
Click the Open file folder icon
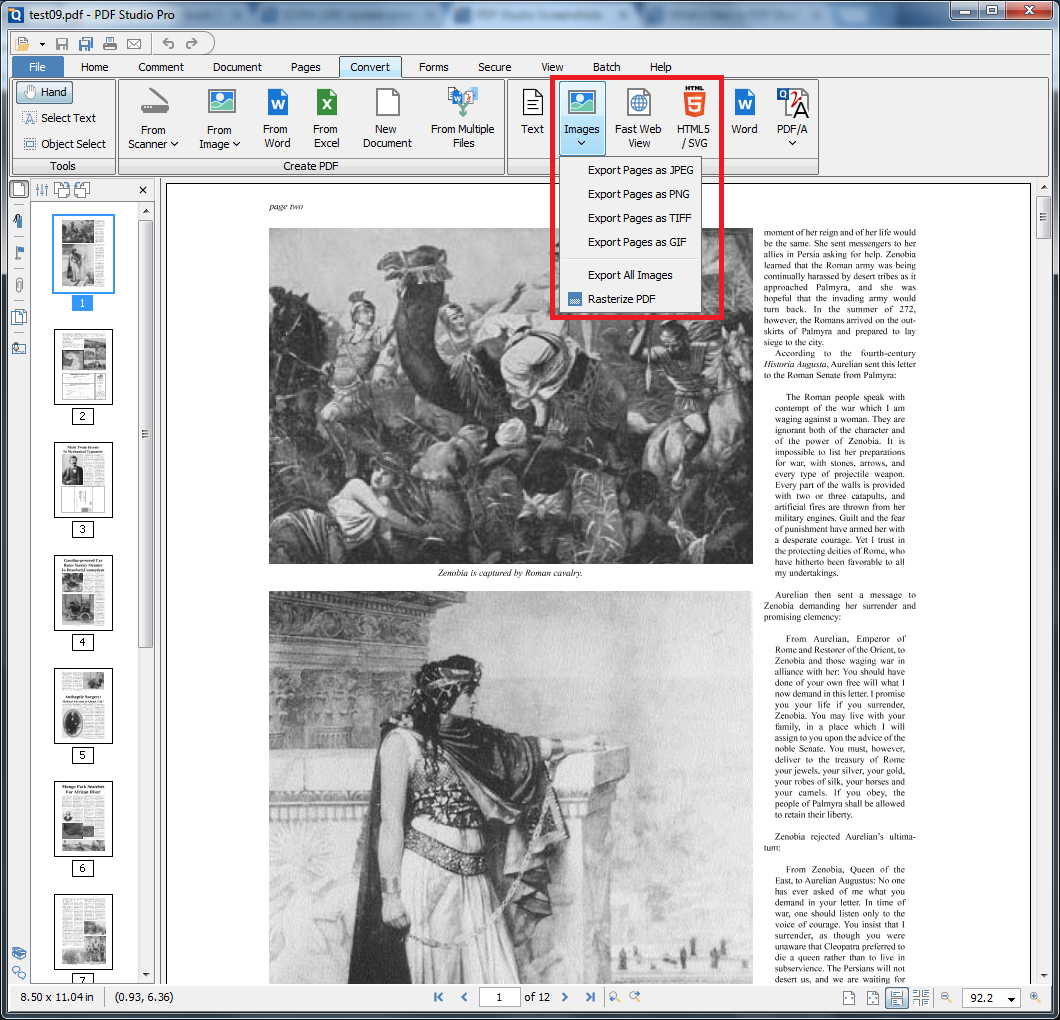pyautogui.click(x=22, y=44)
